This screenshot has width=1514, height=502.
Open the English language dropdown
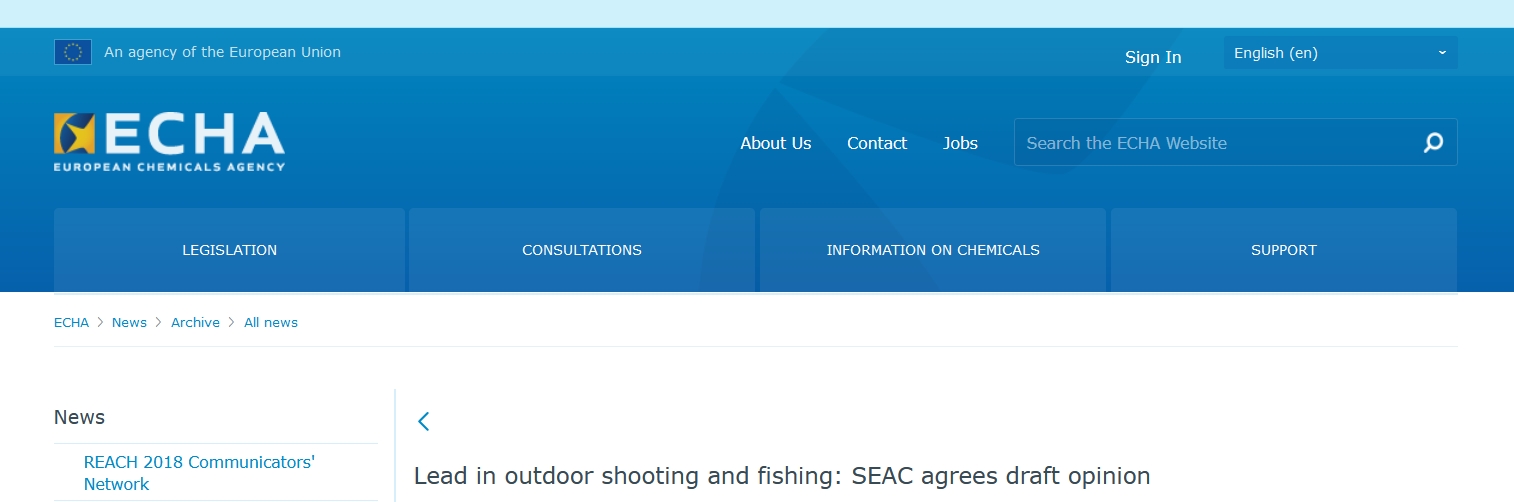coord(1340,53)
